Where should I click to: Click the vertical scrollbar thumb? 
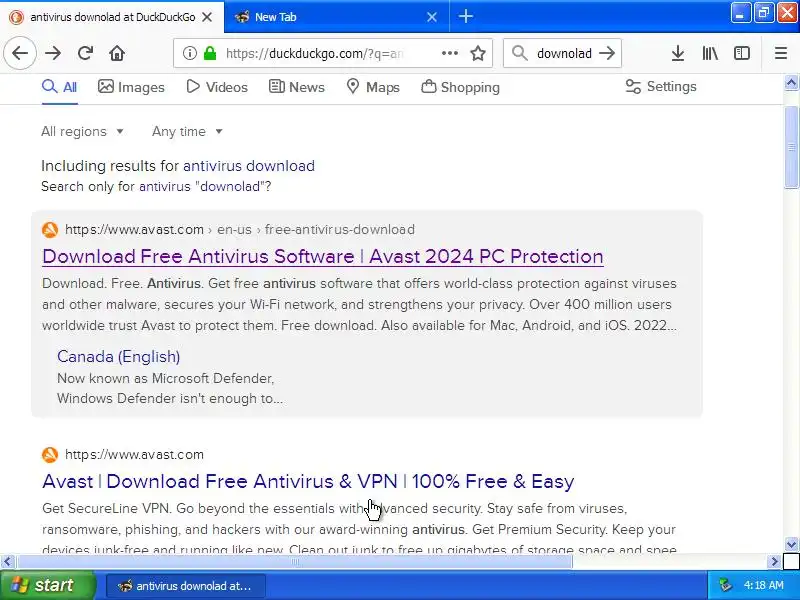tap(791, 147)
